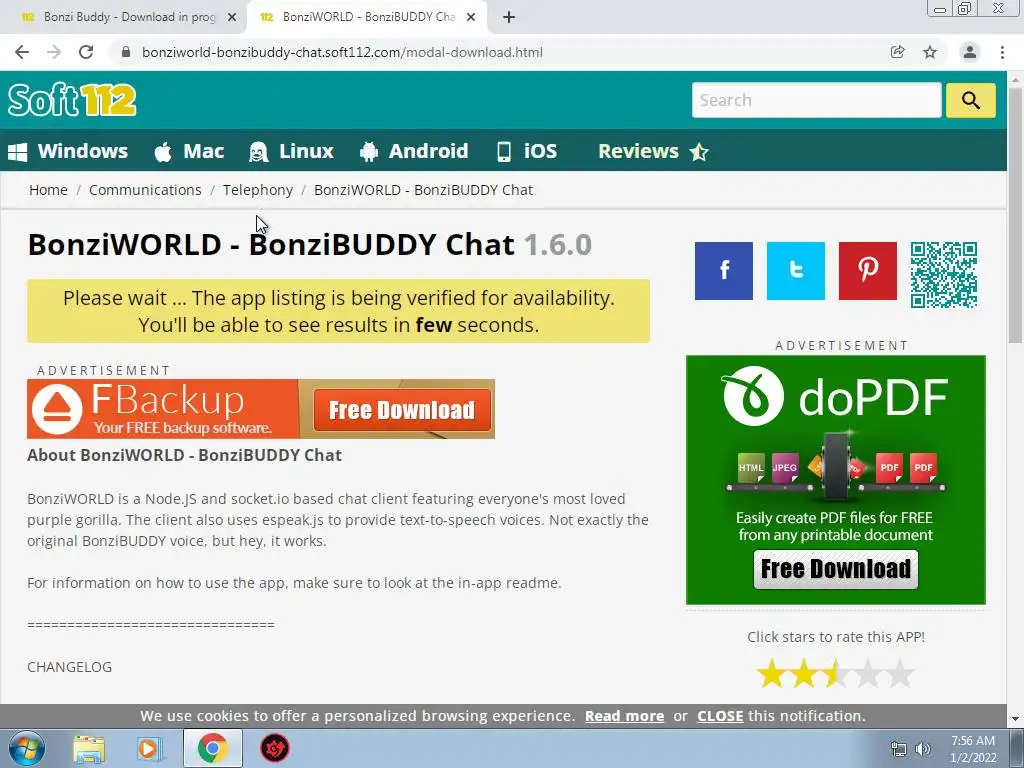Screen dimensions: 1024x768
Task: Click the padlock site info icon
Action: [x=126, y=52]
